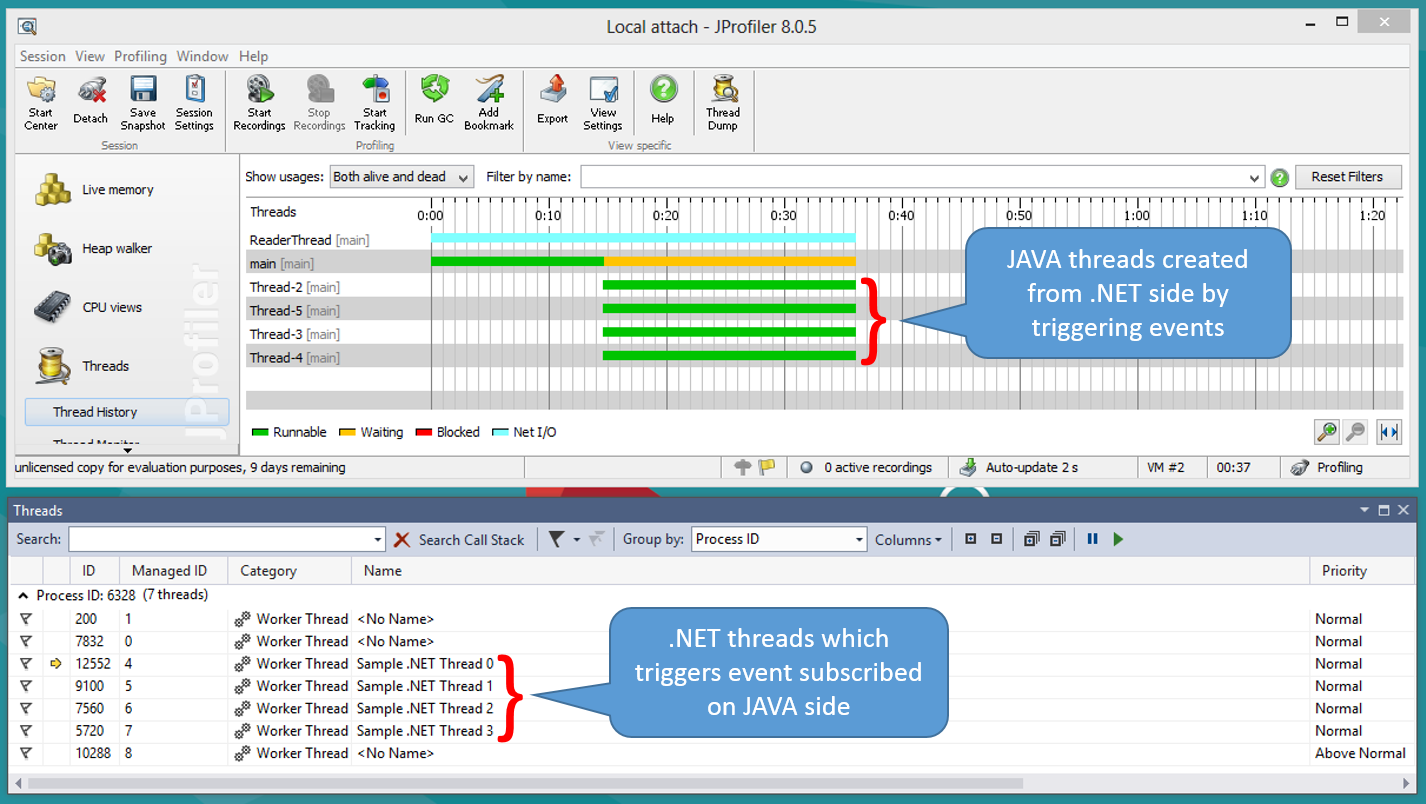Open the Start Center
This screenshot has width=1426, height=804.
[41, 103]
